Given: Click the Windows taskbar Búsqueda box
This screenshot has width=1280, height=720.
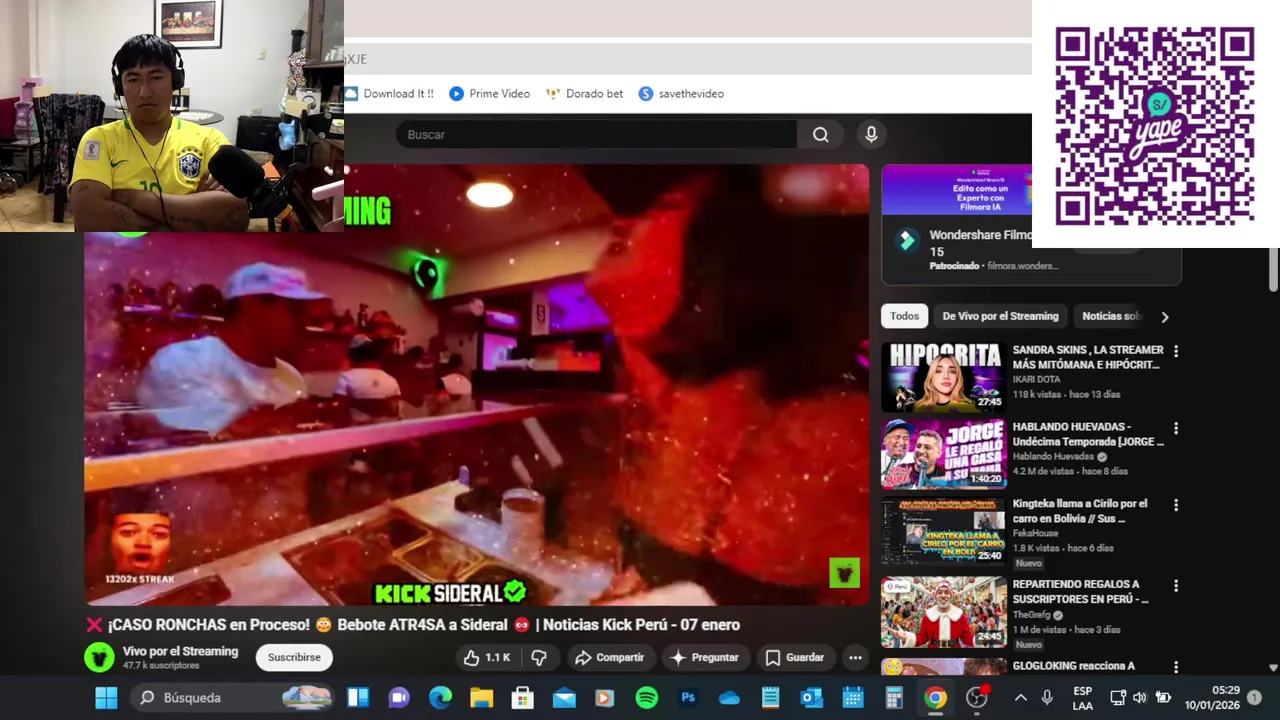Looking at the screenshot, I should pos(234,697).
